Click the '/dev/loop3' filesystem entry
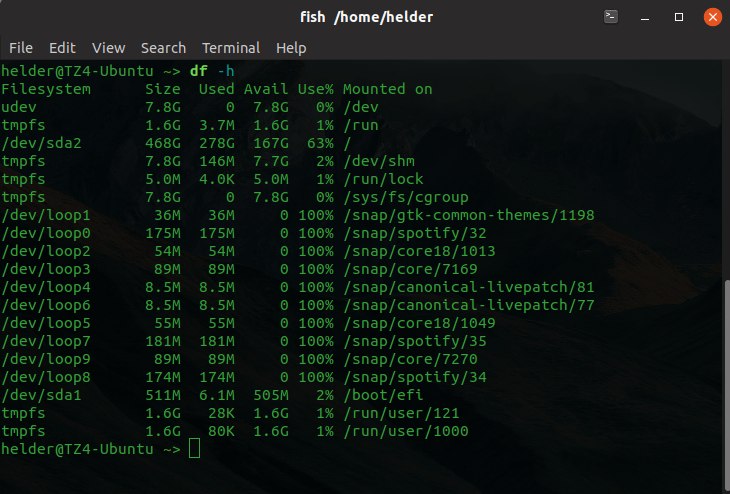The height and width of the screenshot is (494, 730). pos(46,270)
